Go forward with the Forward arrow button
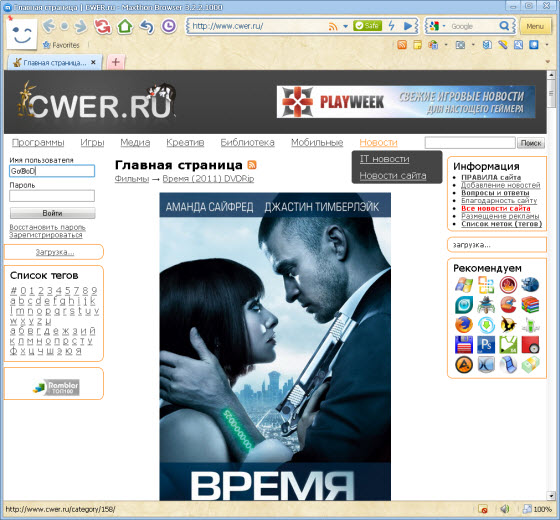Image resolution: width=560 pixels, height=520 pixels. pos(81,26)
